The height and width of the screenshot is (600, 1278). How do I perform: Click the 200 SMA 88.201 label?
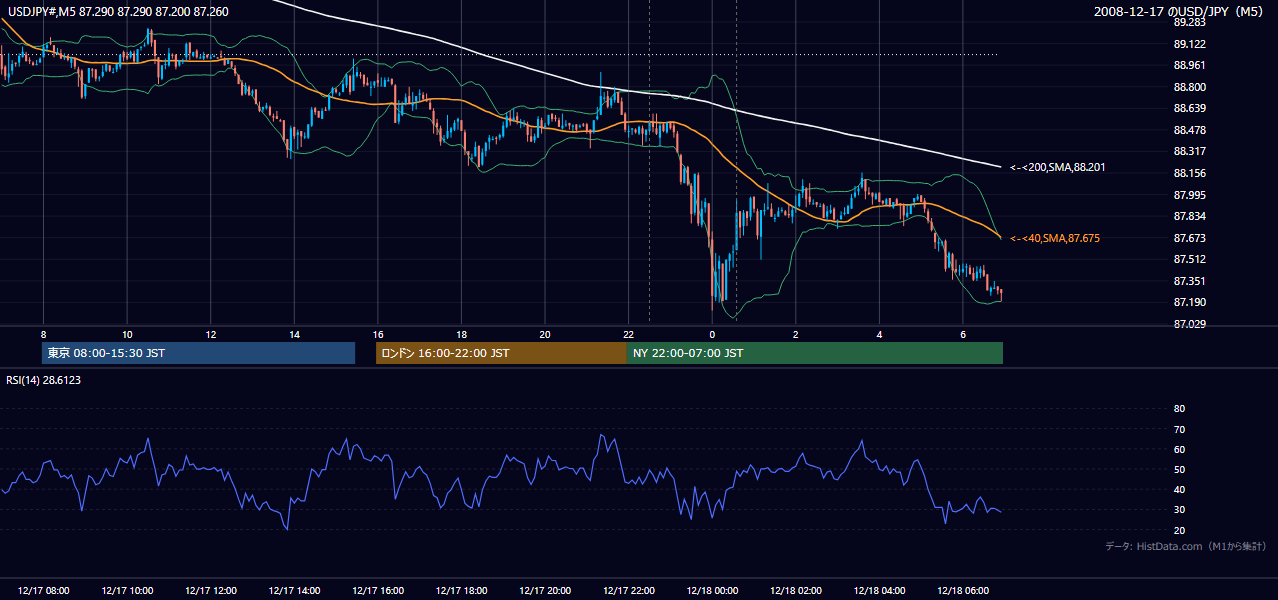click(1057, 167)
